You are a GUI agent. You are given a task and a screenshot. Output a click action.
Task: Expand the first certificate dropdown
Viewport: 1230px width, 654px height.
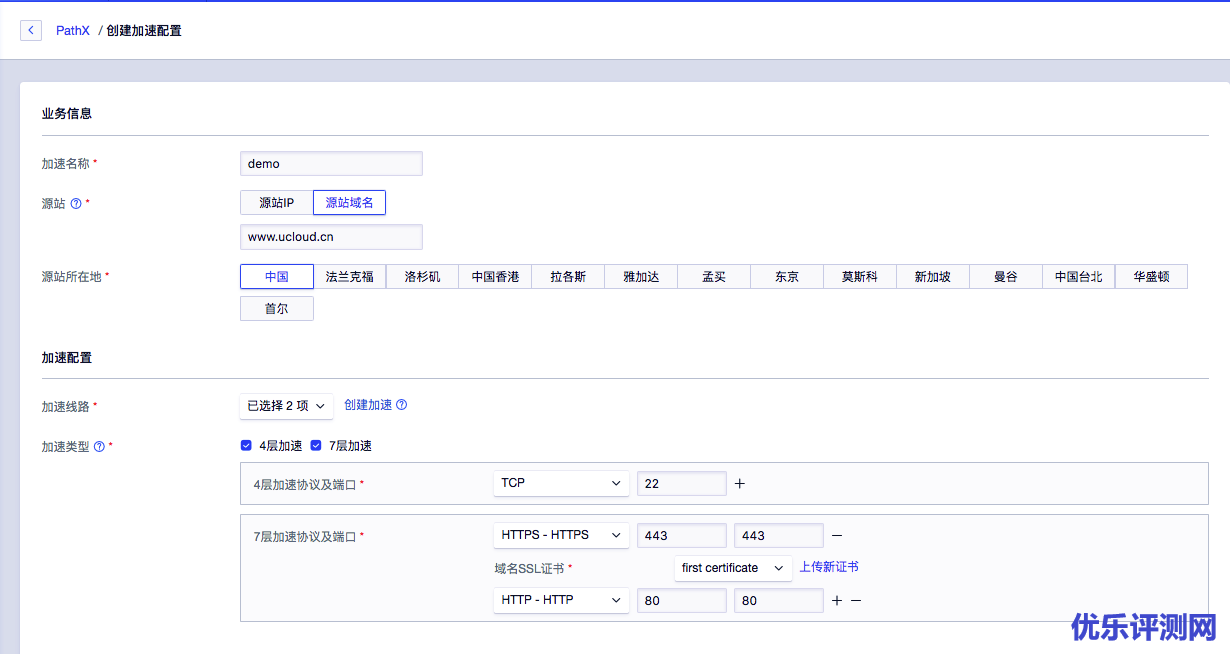(732, 568)
